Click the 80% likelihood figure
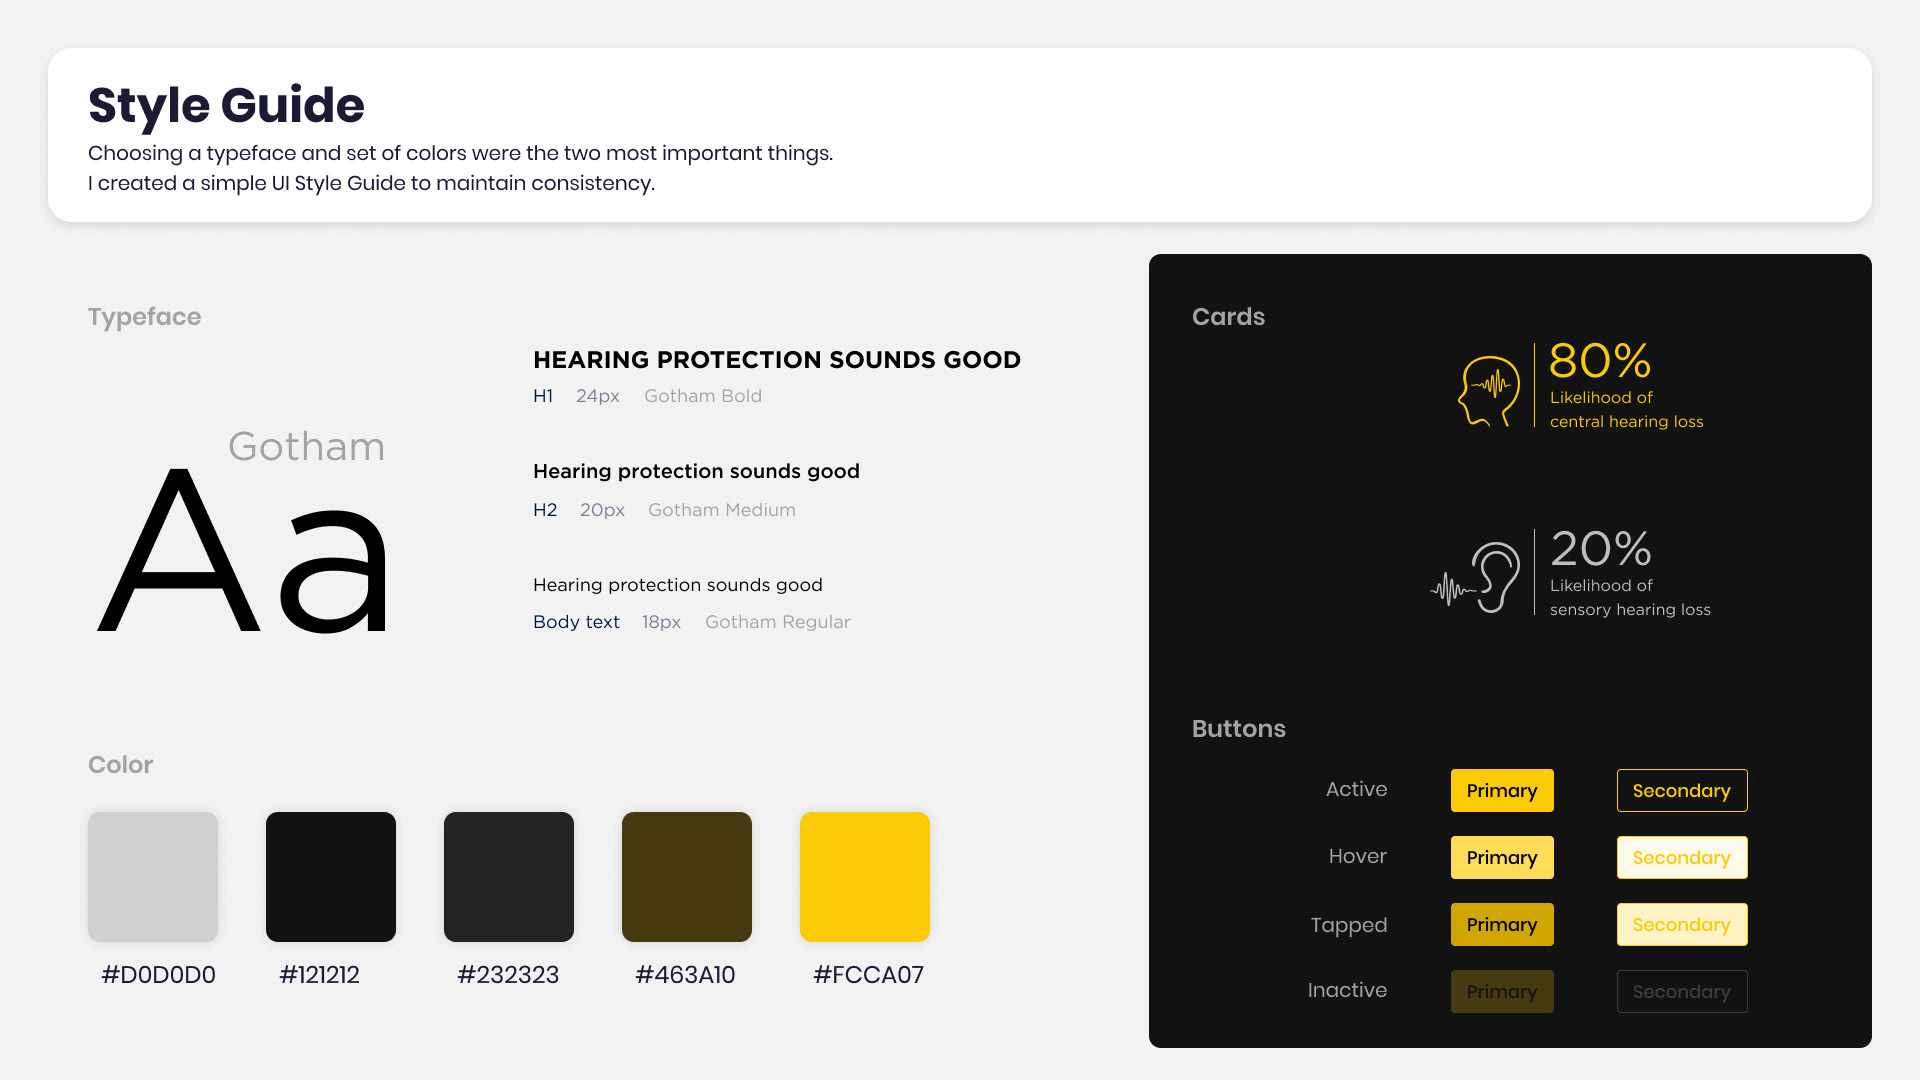The image size is (1920, 1080). point(1600,361)
